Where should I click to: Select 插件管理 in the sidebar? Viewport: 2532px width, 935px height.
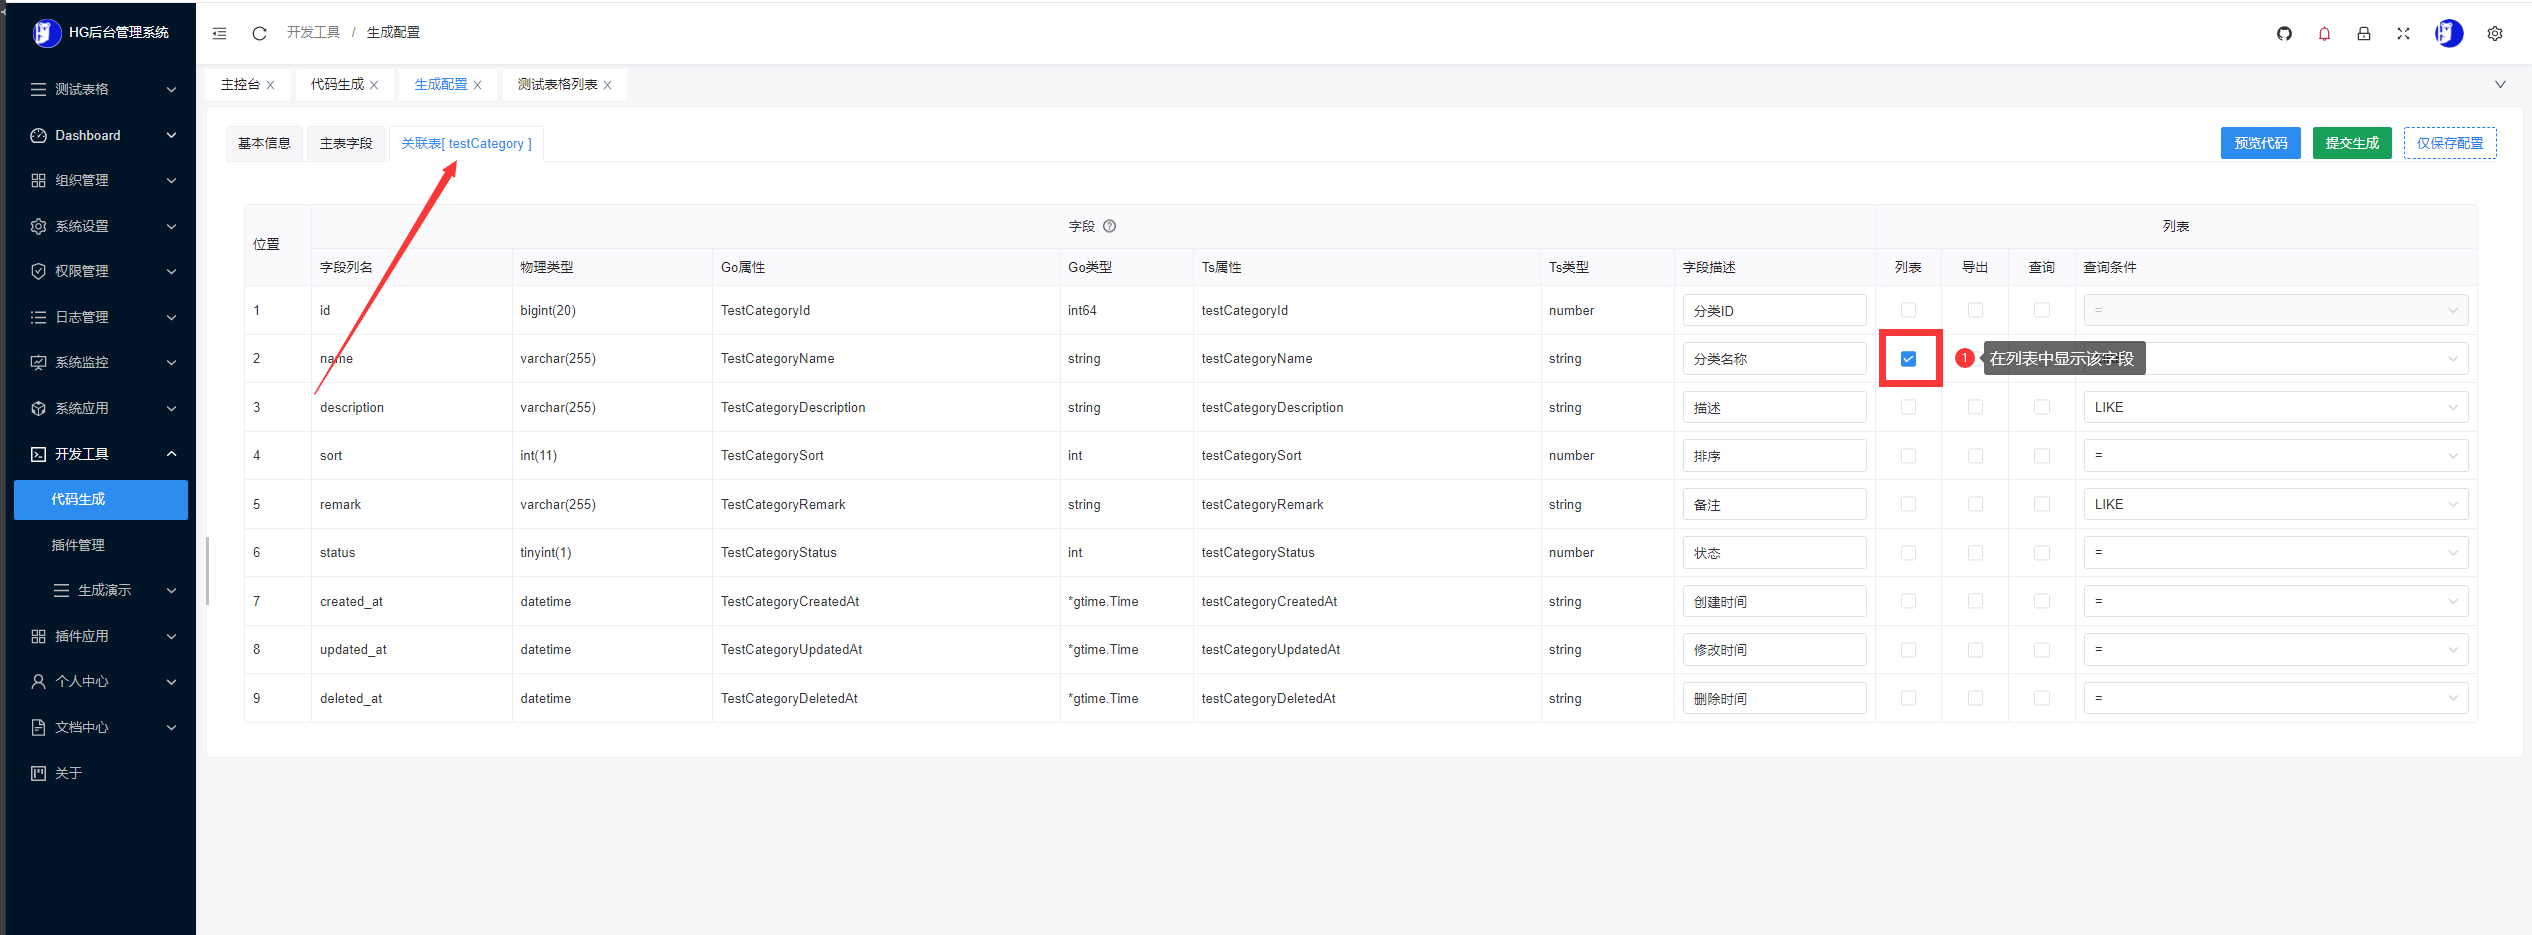[78, 545]
